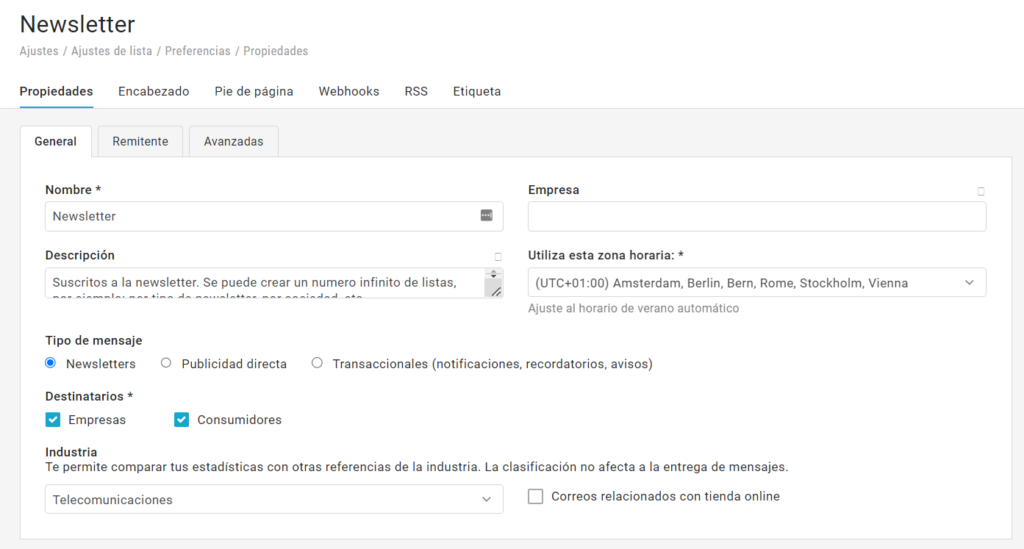Open the time zone dropdown
This screenshot has height=549, width=1024.
pos(756,283)
